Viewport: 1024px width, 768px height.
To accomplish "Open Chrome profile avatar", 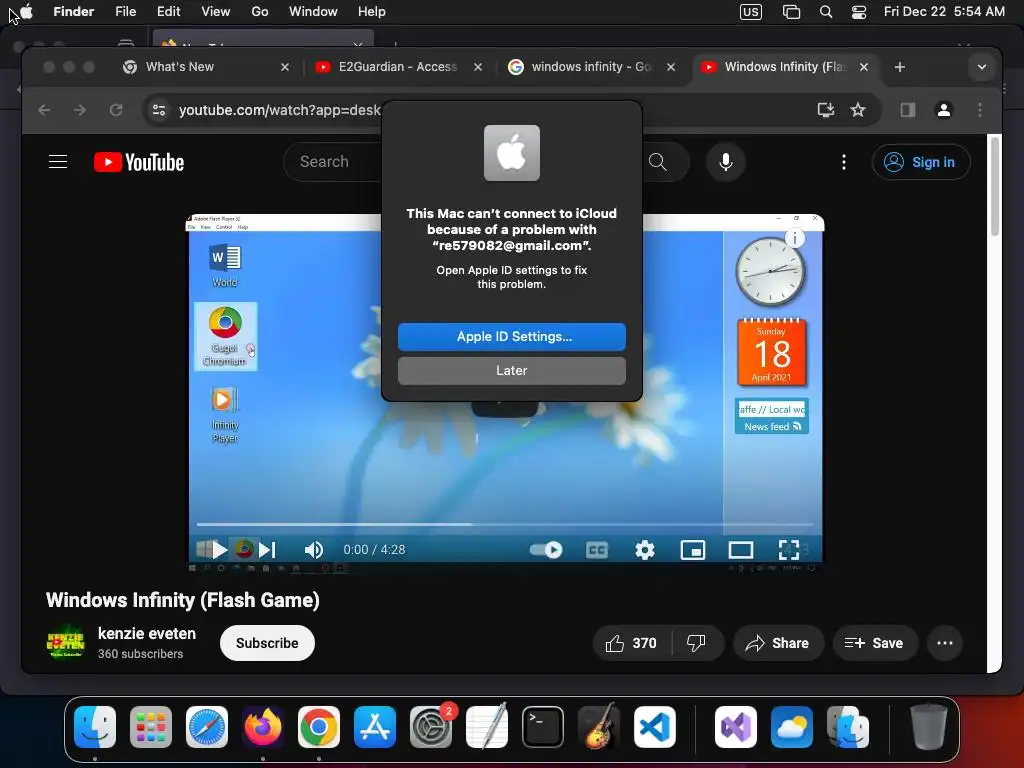I will pyautogui.click(x=944, y=110).
